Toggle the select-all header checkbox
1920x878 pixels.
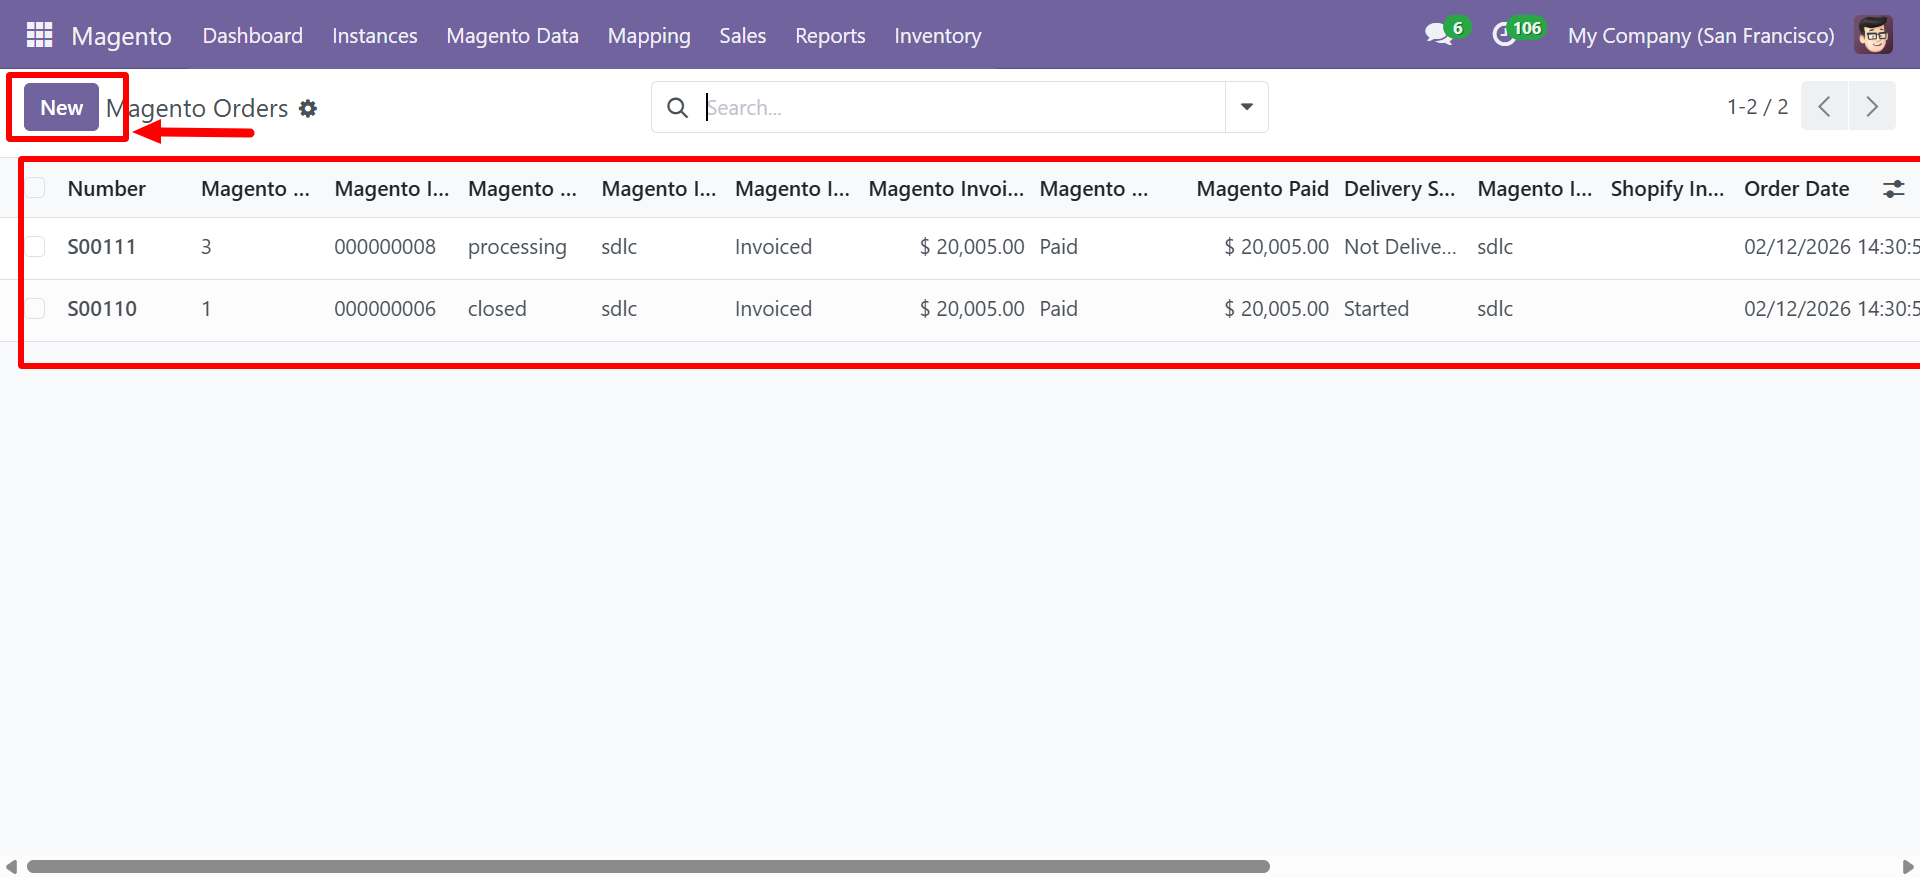tap(35, 188)
